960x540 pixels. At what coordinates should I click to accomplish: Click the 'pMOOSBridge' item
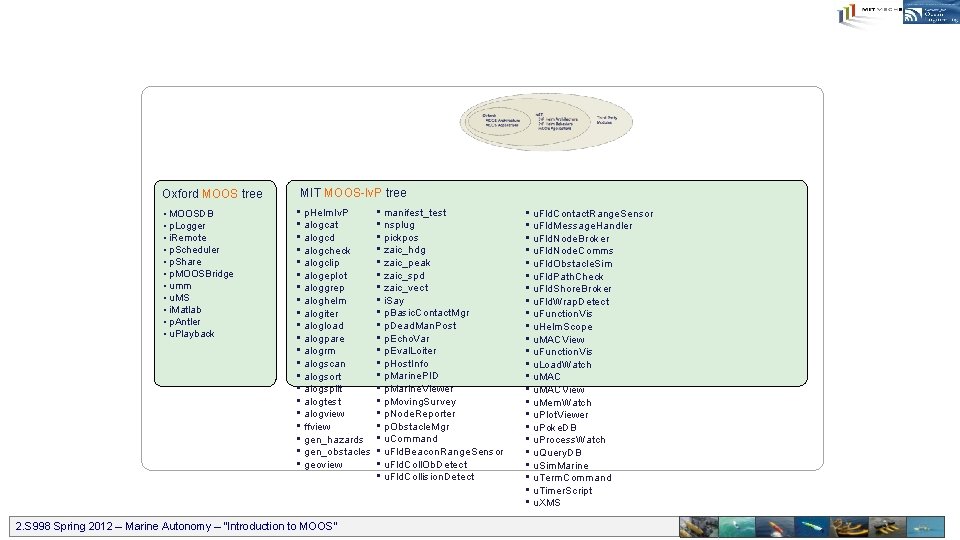pos(201,274)
